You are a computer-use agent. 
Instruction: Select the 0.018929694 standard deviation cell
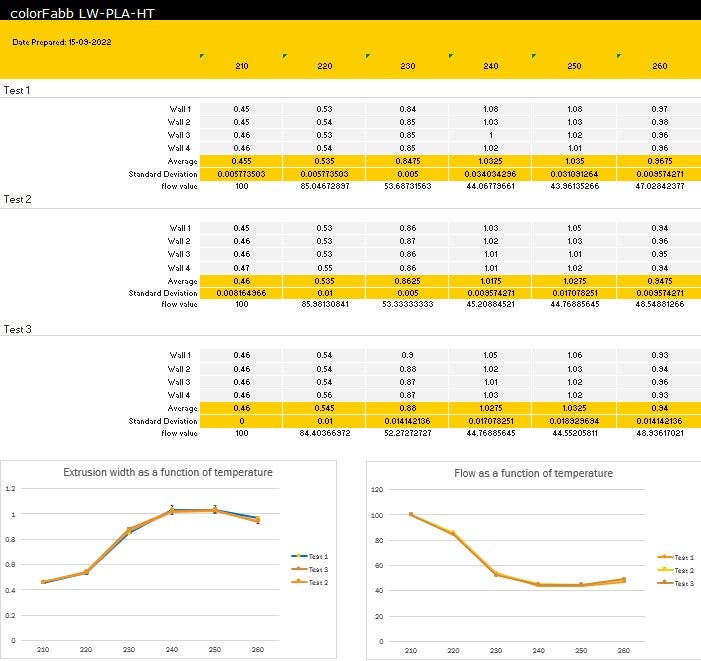[x=574, y=421]
